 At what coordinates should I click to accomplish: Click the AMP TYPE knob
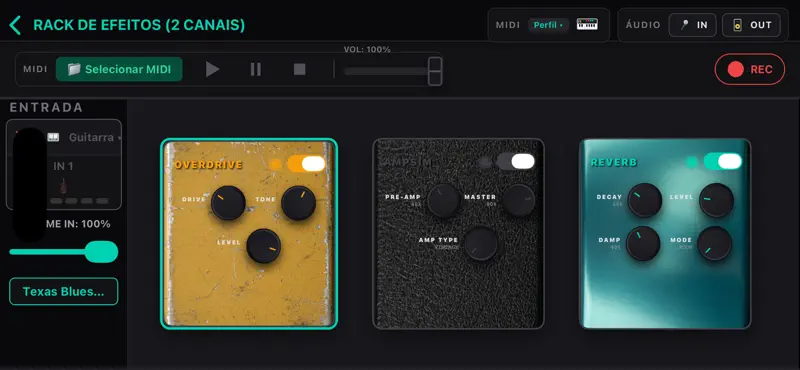pos(481,243)
